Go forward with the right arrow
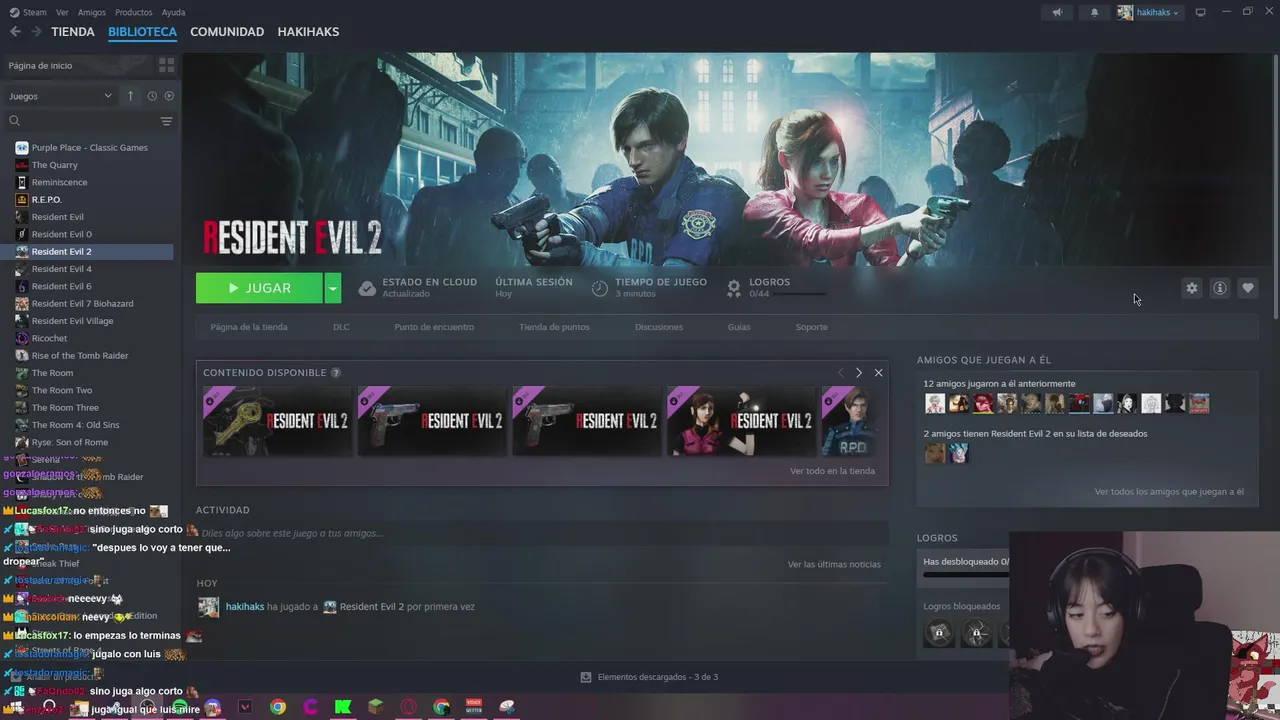Viewport: 1280px width, 720px height. (36, 32)
